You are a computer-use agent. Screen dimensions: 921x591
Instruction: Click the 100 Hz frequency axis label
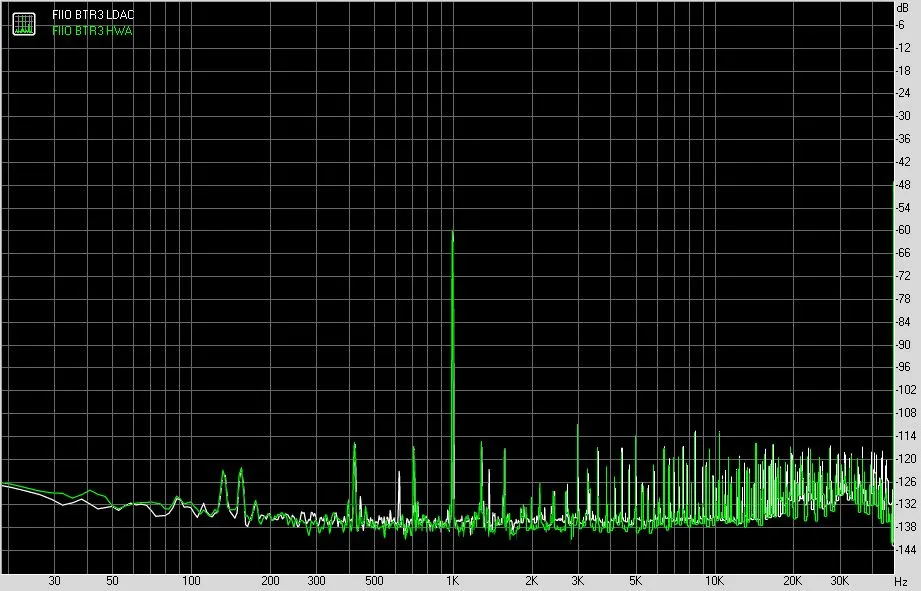191,581
